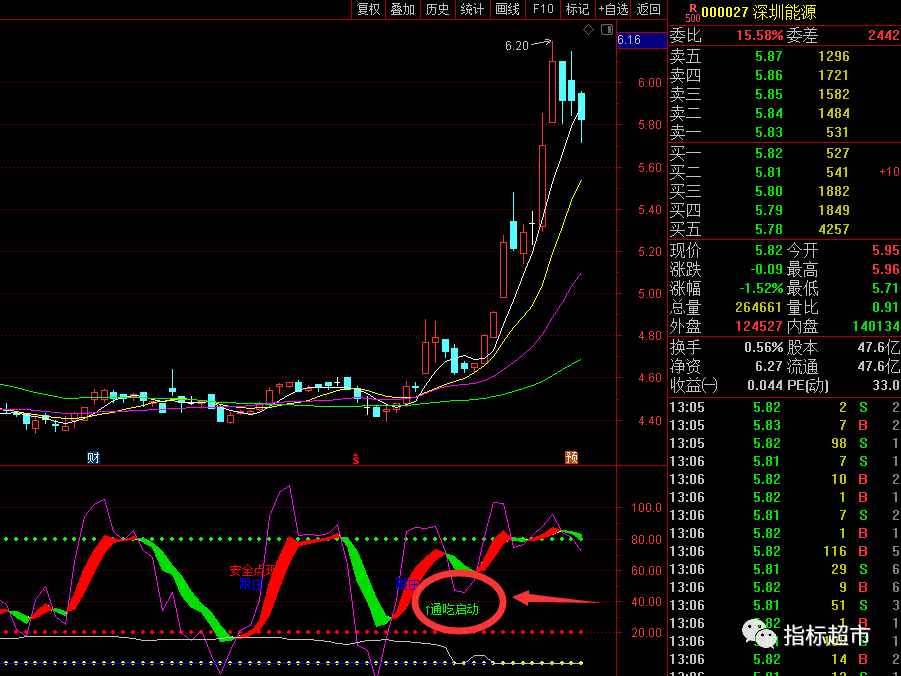Click the 安全点现 indicator signal label
901x676 pixels.
point(253,570)
